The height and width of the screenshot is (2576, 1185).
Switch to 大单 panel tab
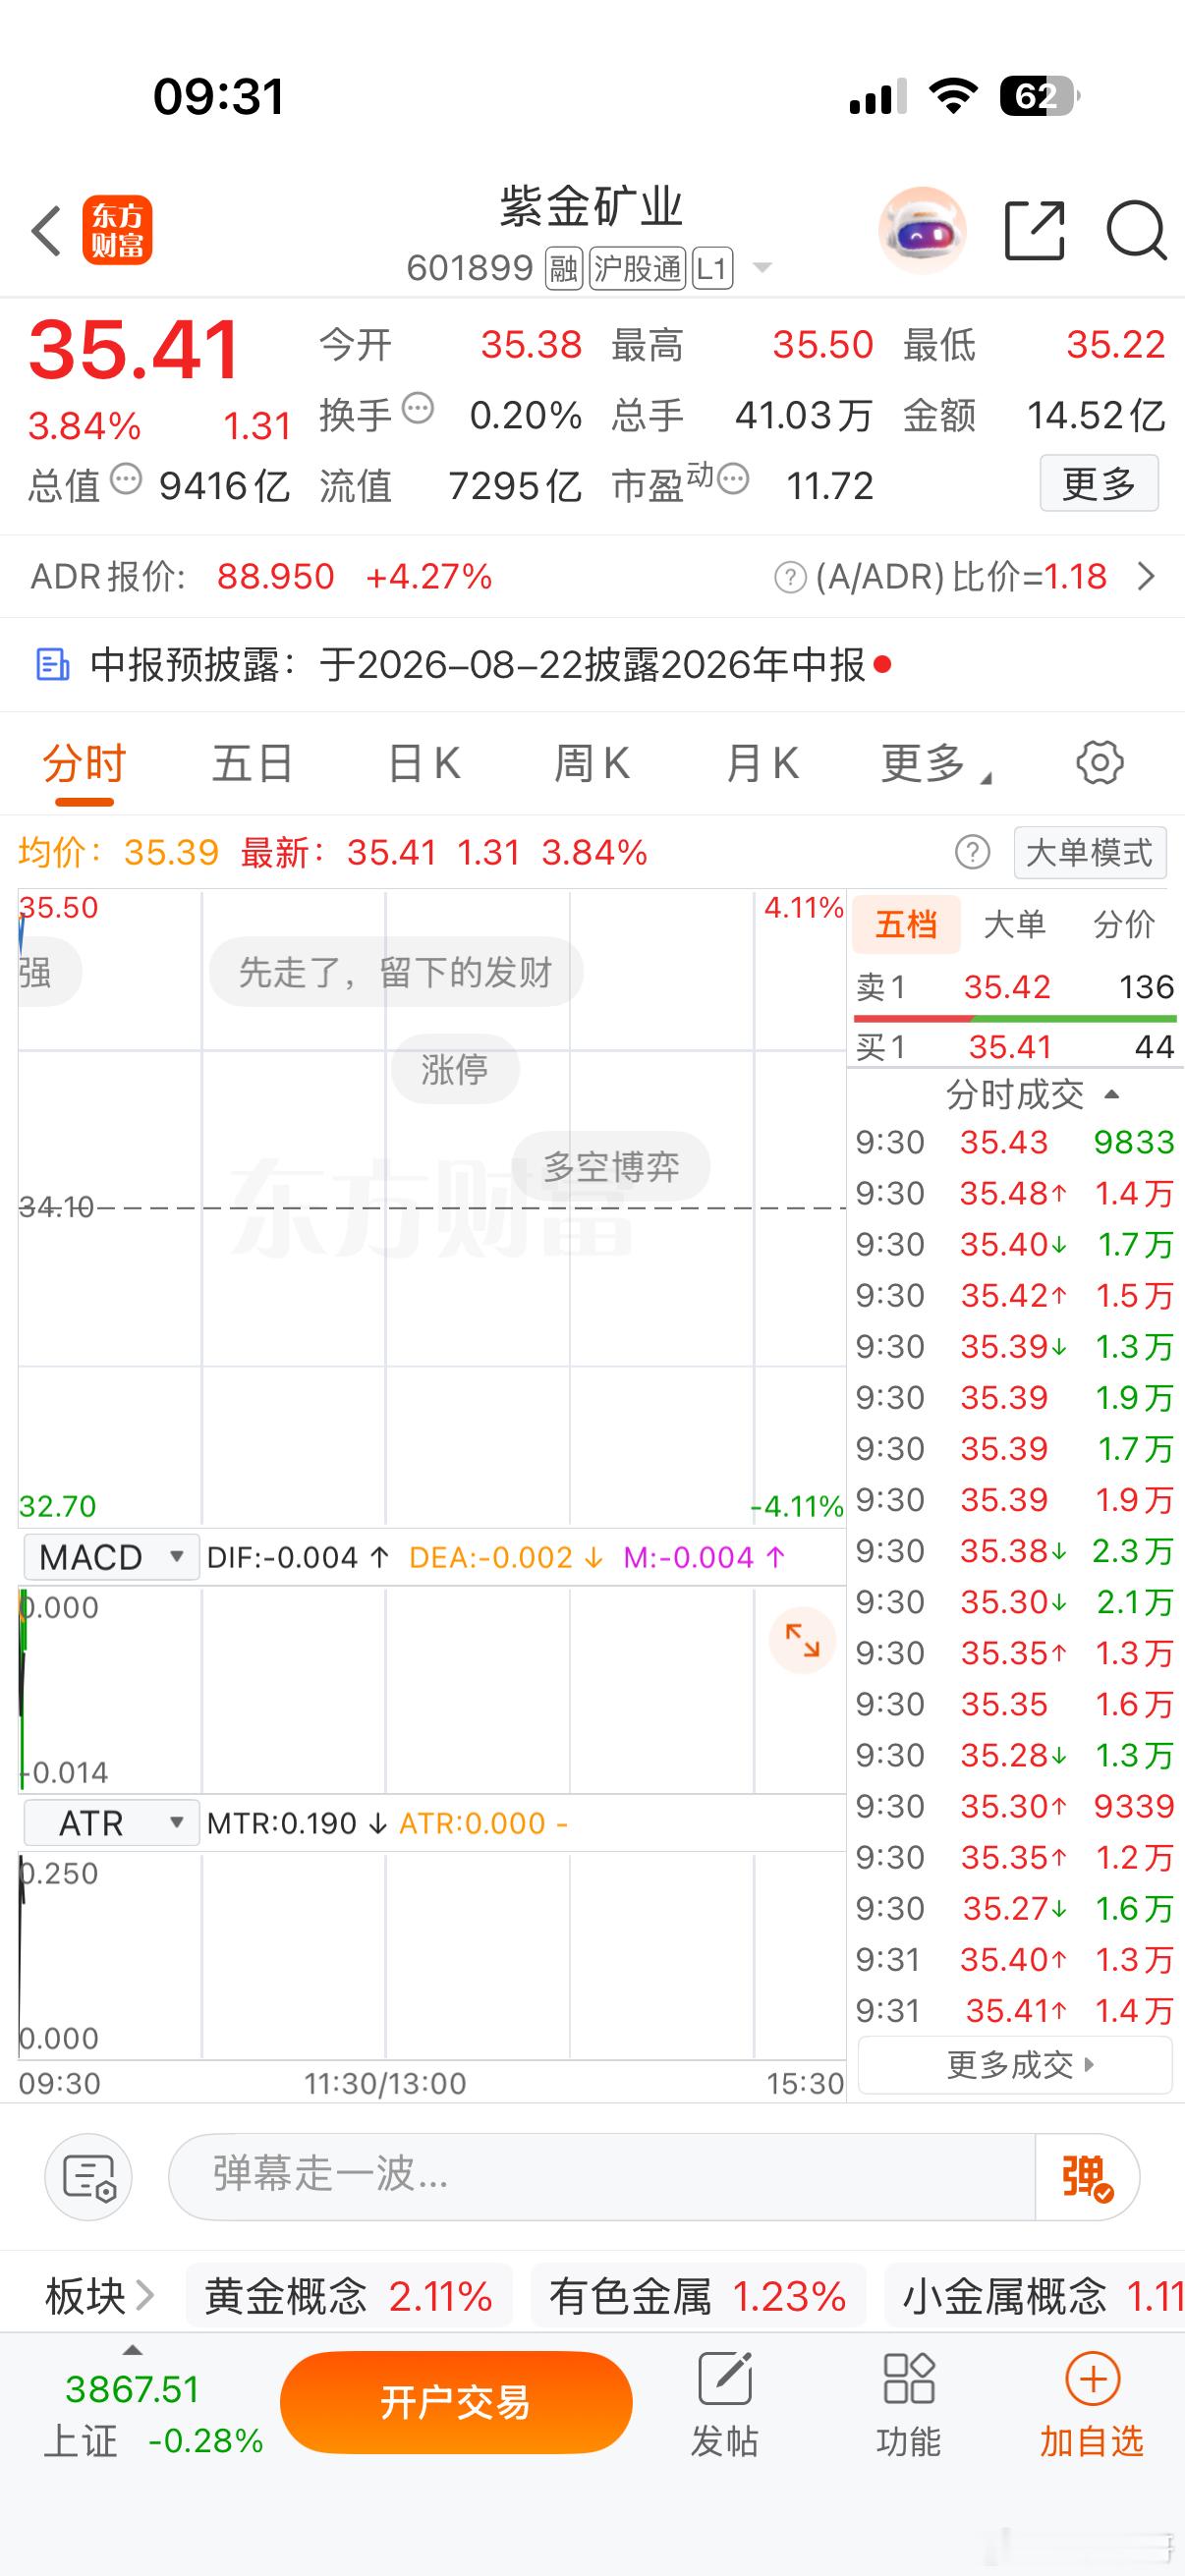click(1015, 924)
